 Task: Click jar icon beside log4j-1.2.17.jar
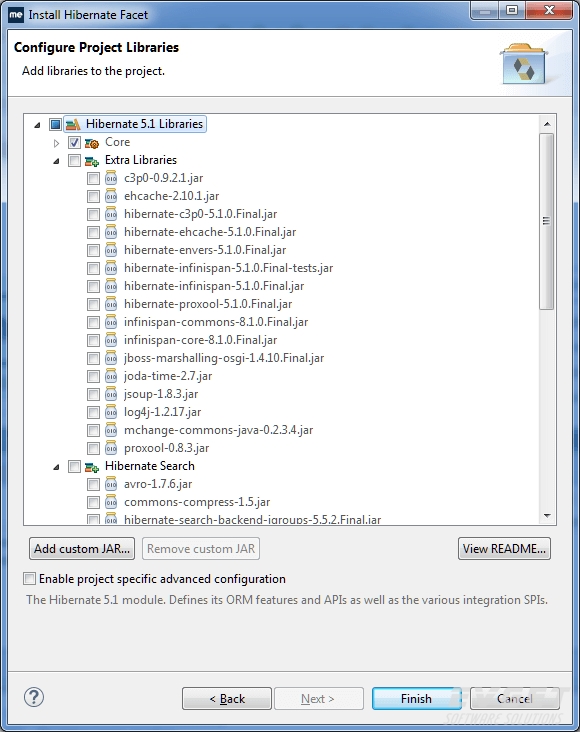(x=111, y=412)
